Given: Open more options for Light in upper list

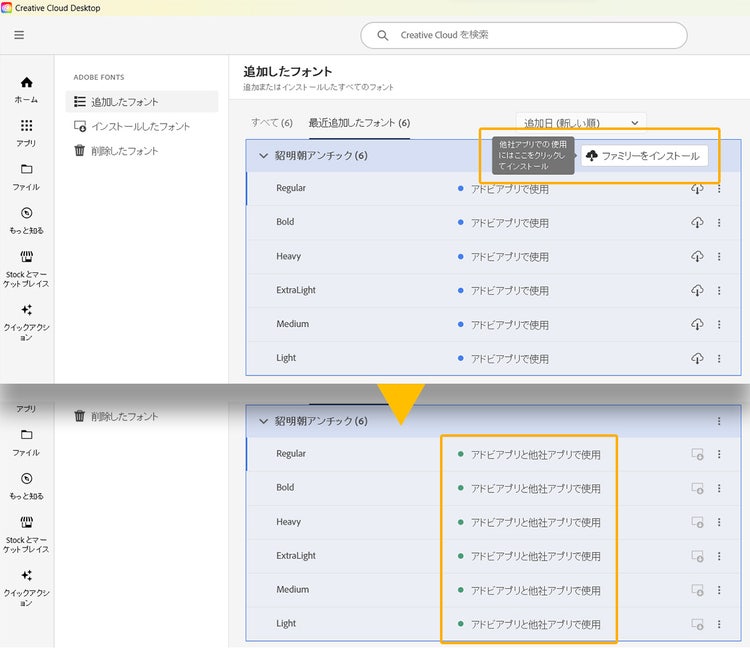Looking at the screenshot, I should pyautogui.click(x=719, y=358).
